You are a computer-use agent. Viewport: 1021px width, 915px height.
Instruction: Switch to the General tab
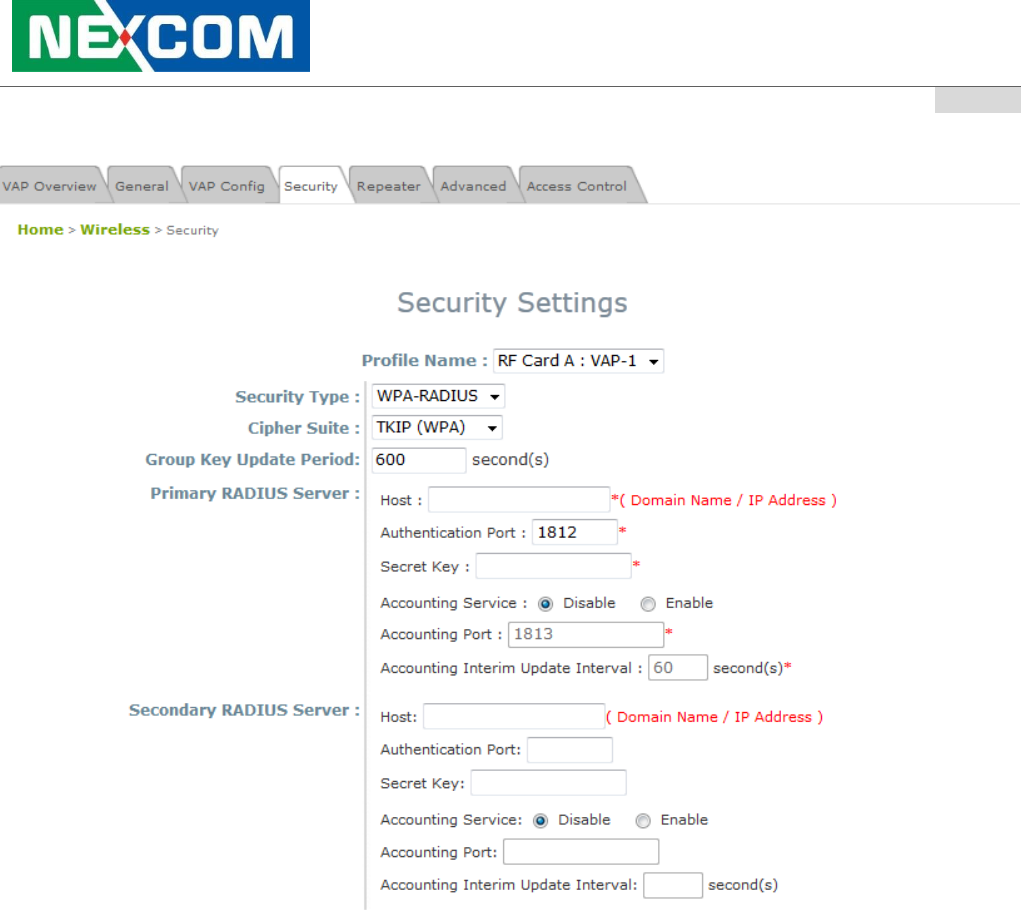pyautogui.click(x=141, y=186)
